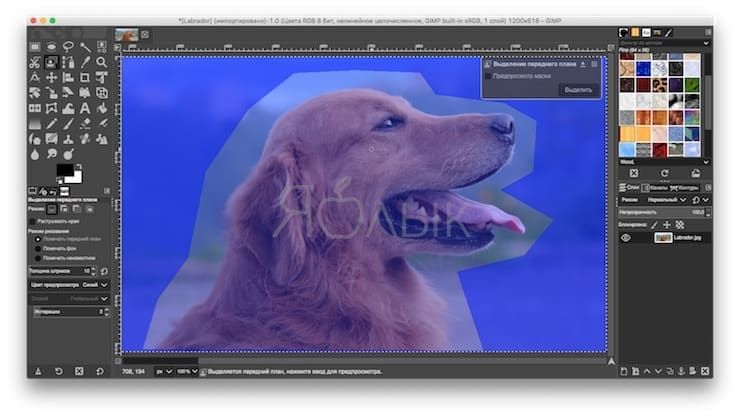This screenshot has height=417, width=740.
Task: Open the layers dock configuration menu
Action: 708,188
